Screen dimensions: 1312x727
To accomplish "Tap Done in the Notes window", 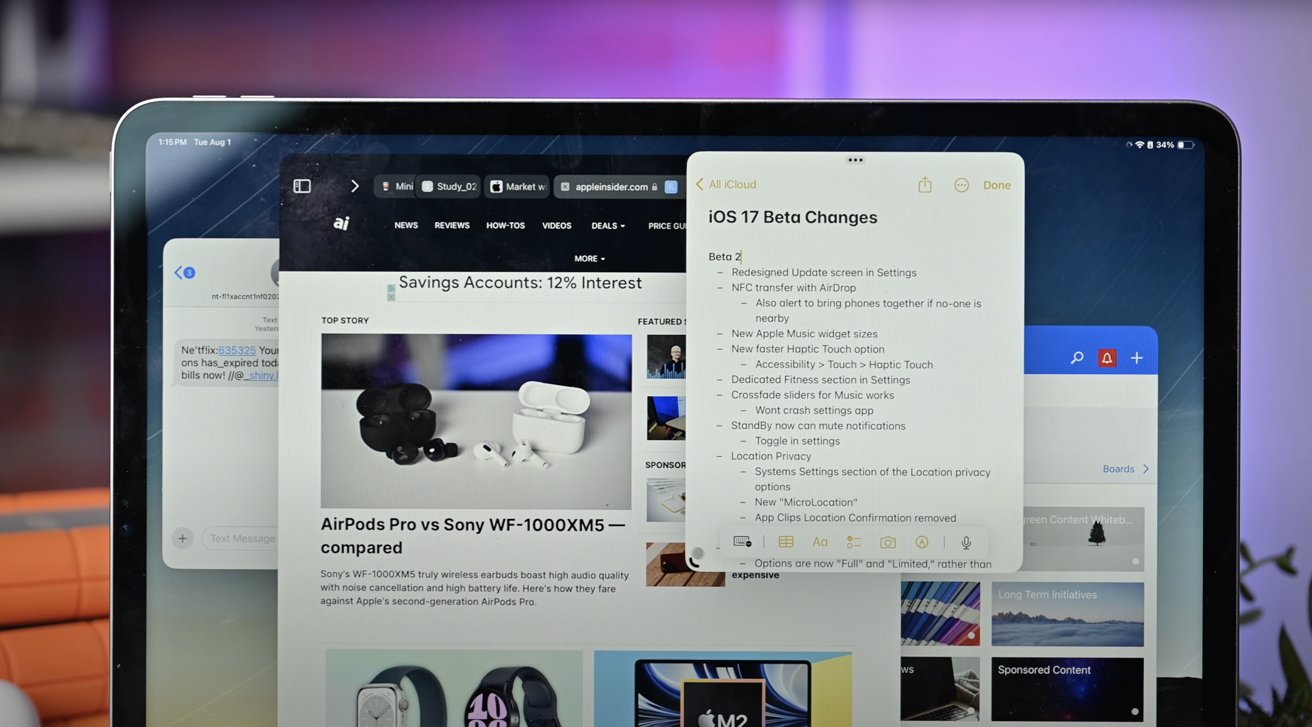I will [x=997, y=185].
